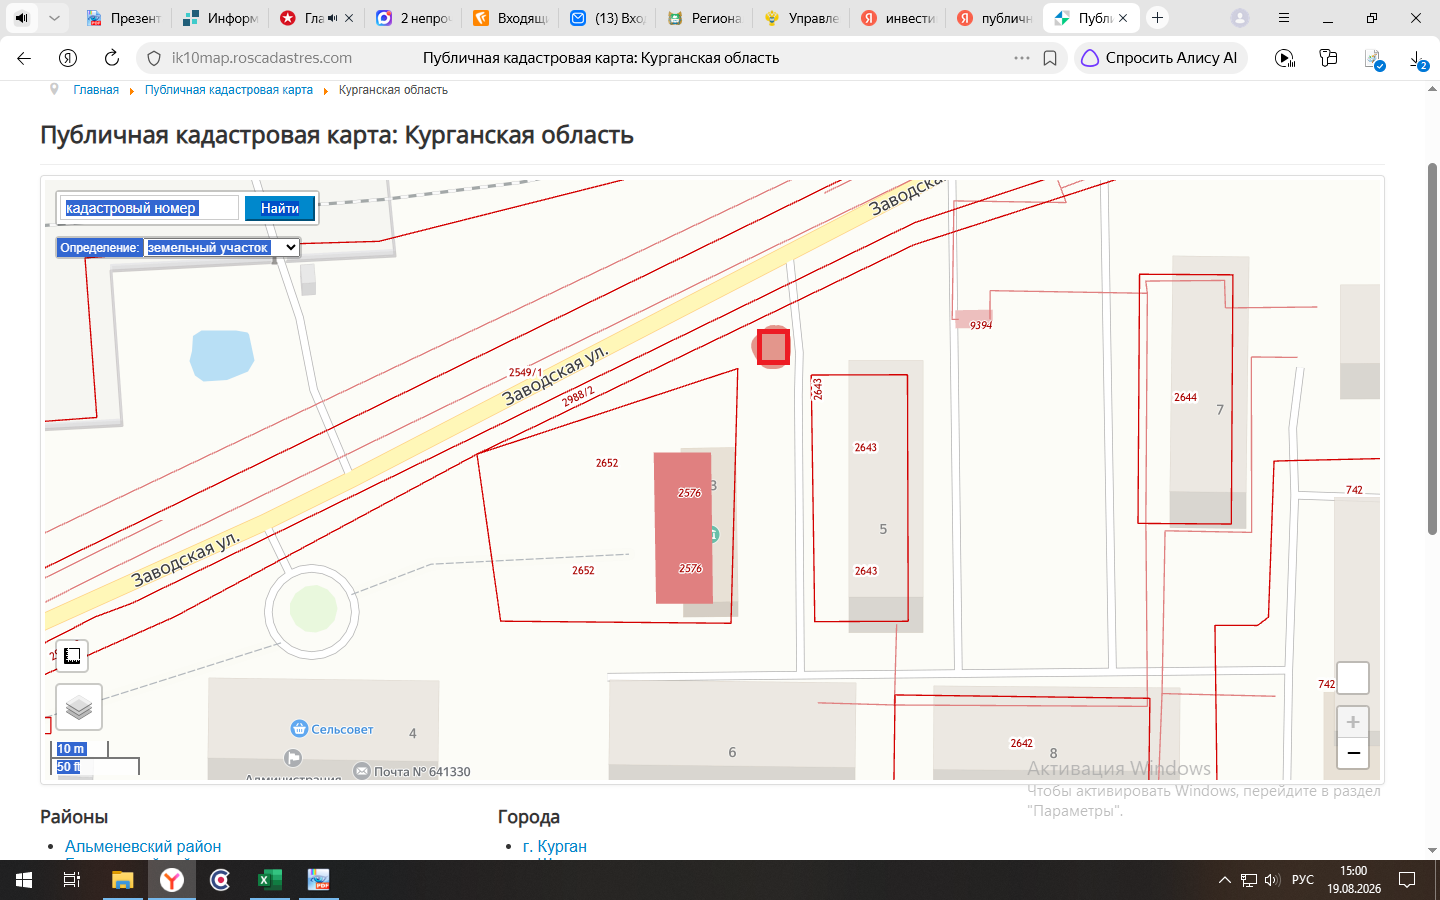Viewport: 1440px width, 900px height.
Task: Click the Почта № 641330 marker
Action: coord(362,771)
